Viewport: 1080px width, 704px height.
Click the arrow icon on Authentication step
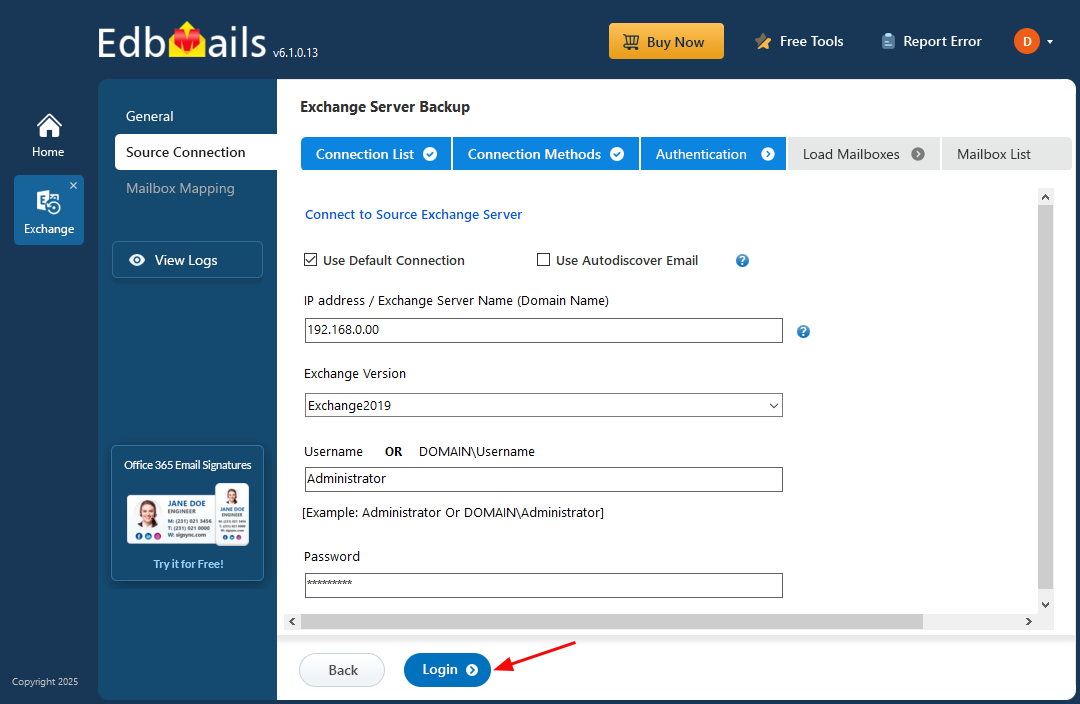click(x=768, y=154)
